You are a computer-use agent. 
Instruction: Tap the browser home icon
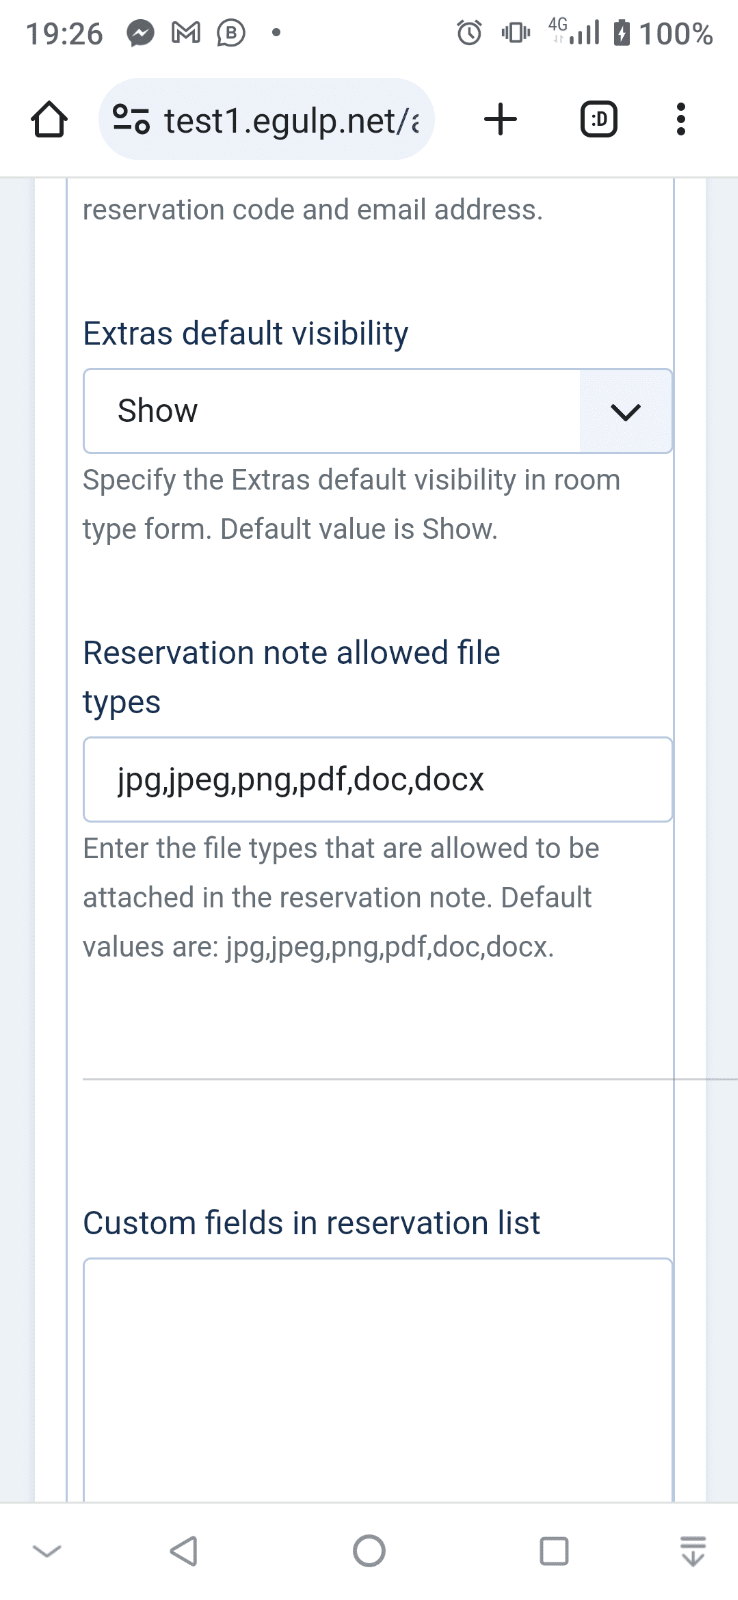coord(49,120)
